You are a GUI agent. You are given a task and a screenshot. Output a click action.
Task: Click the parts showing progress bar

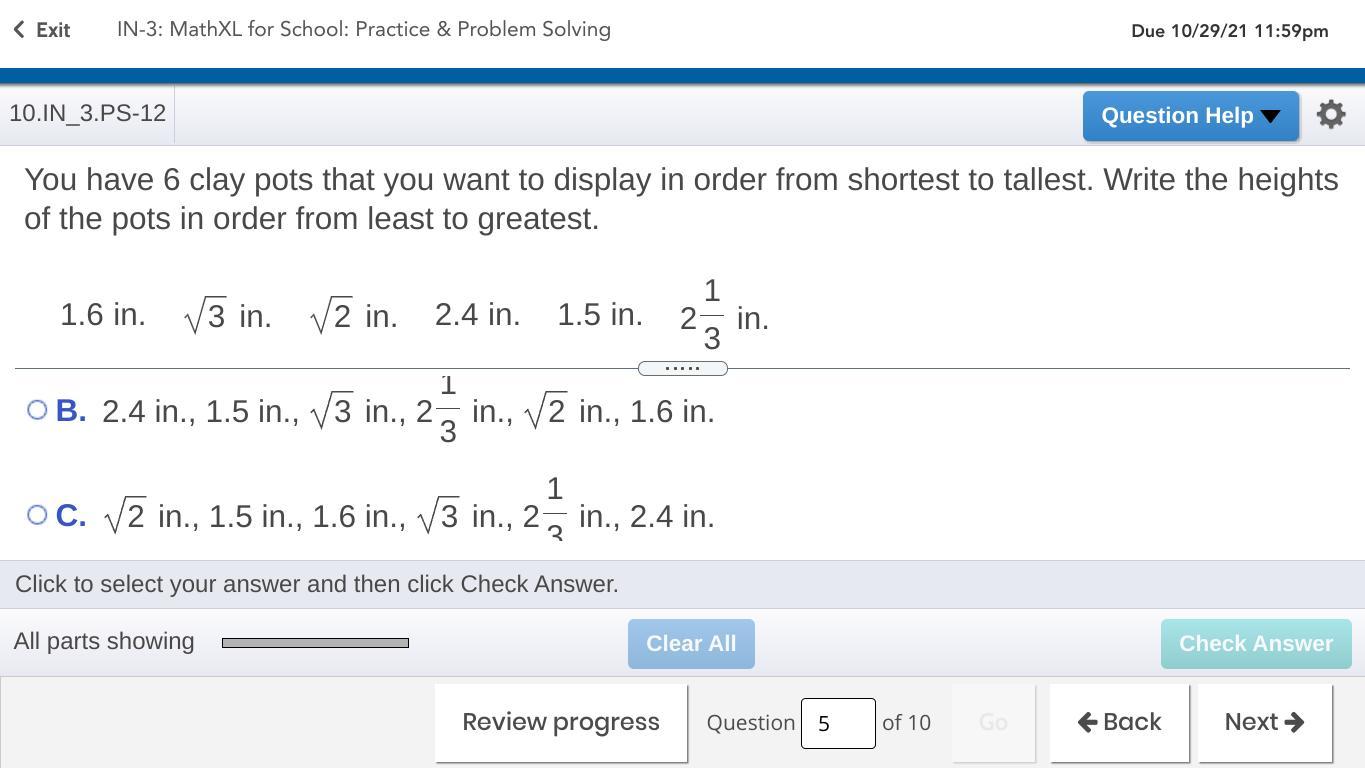coord(315,643)
